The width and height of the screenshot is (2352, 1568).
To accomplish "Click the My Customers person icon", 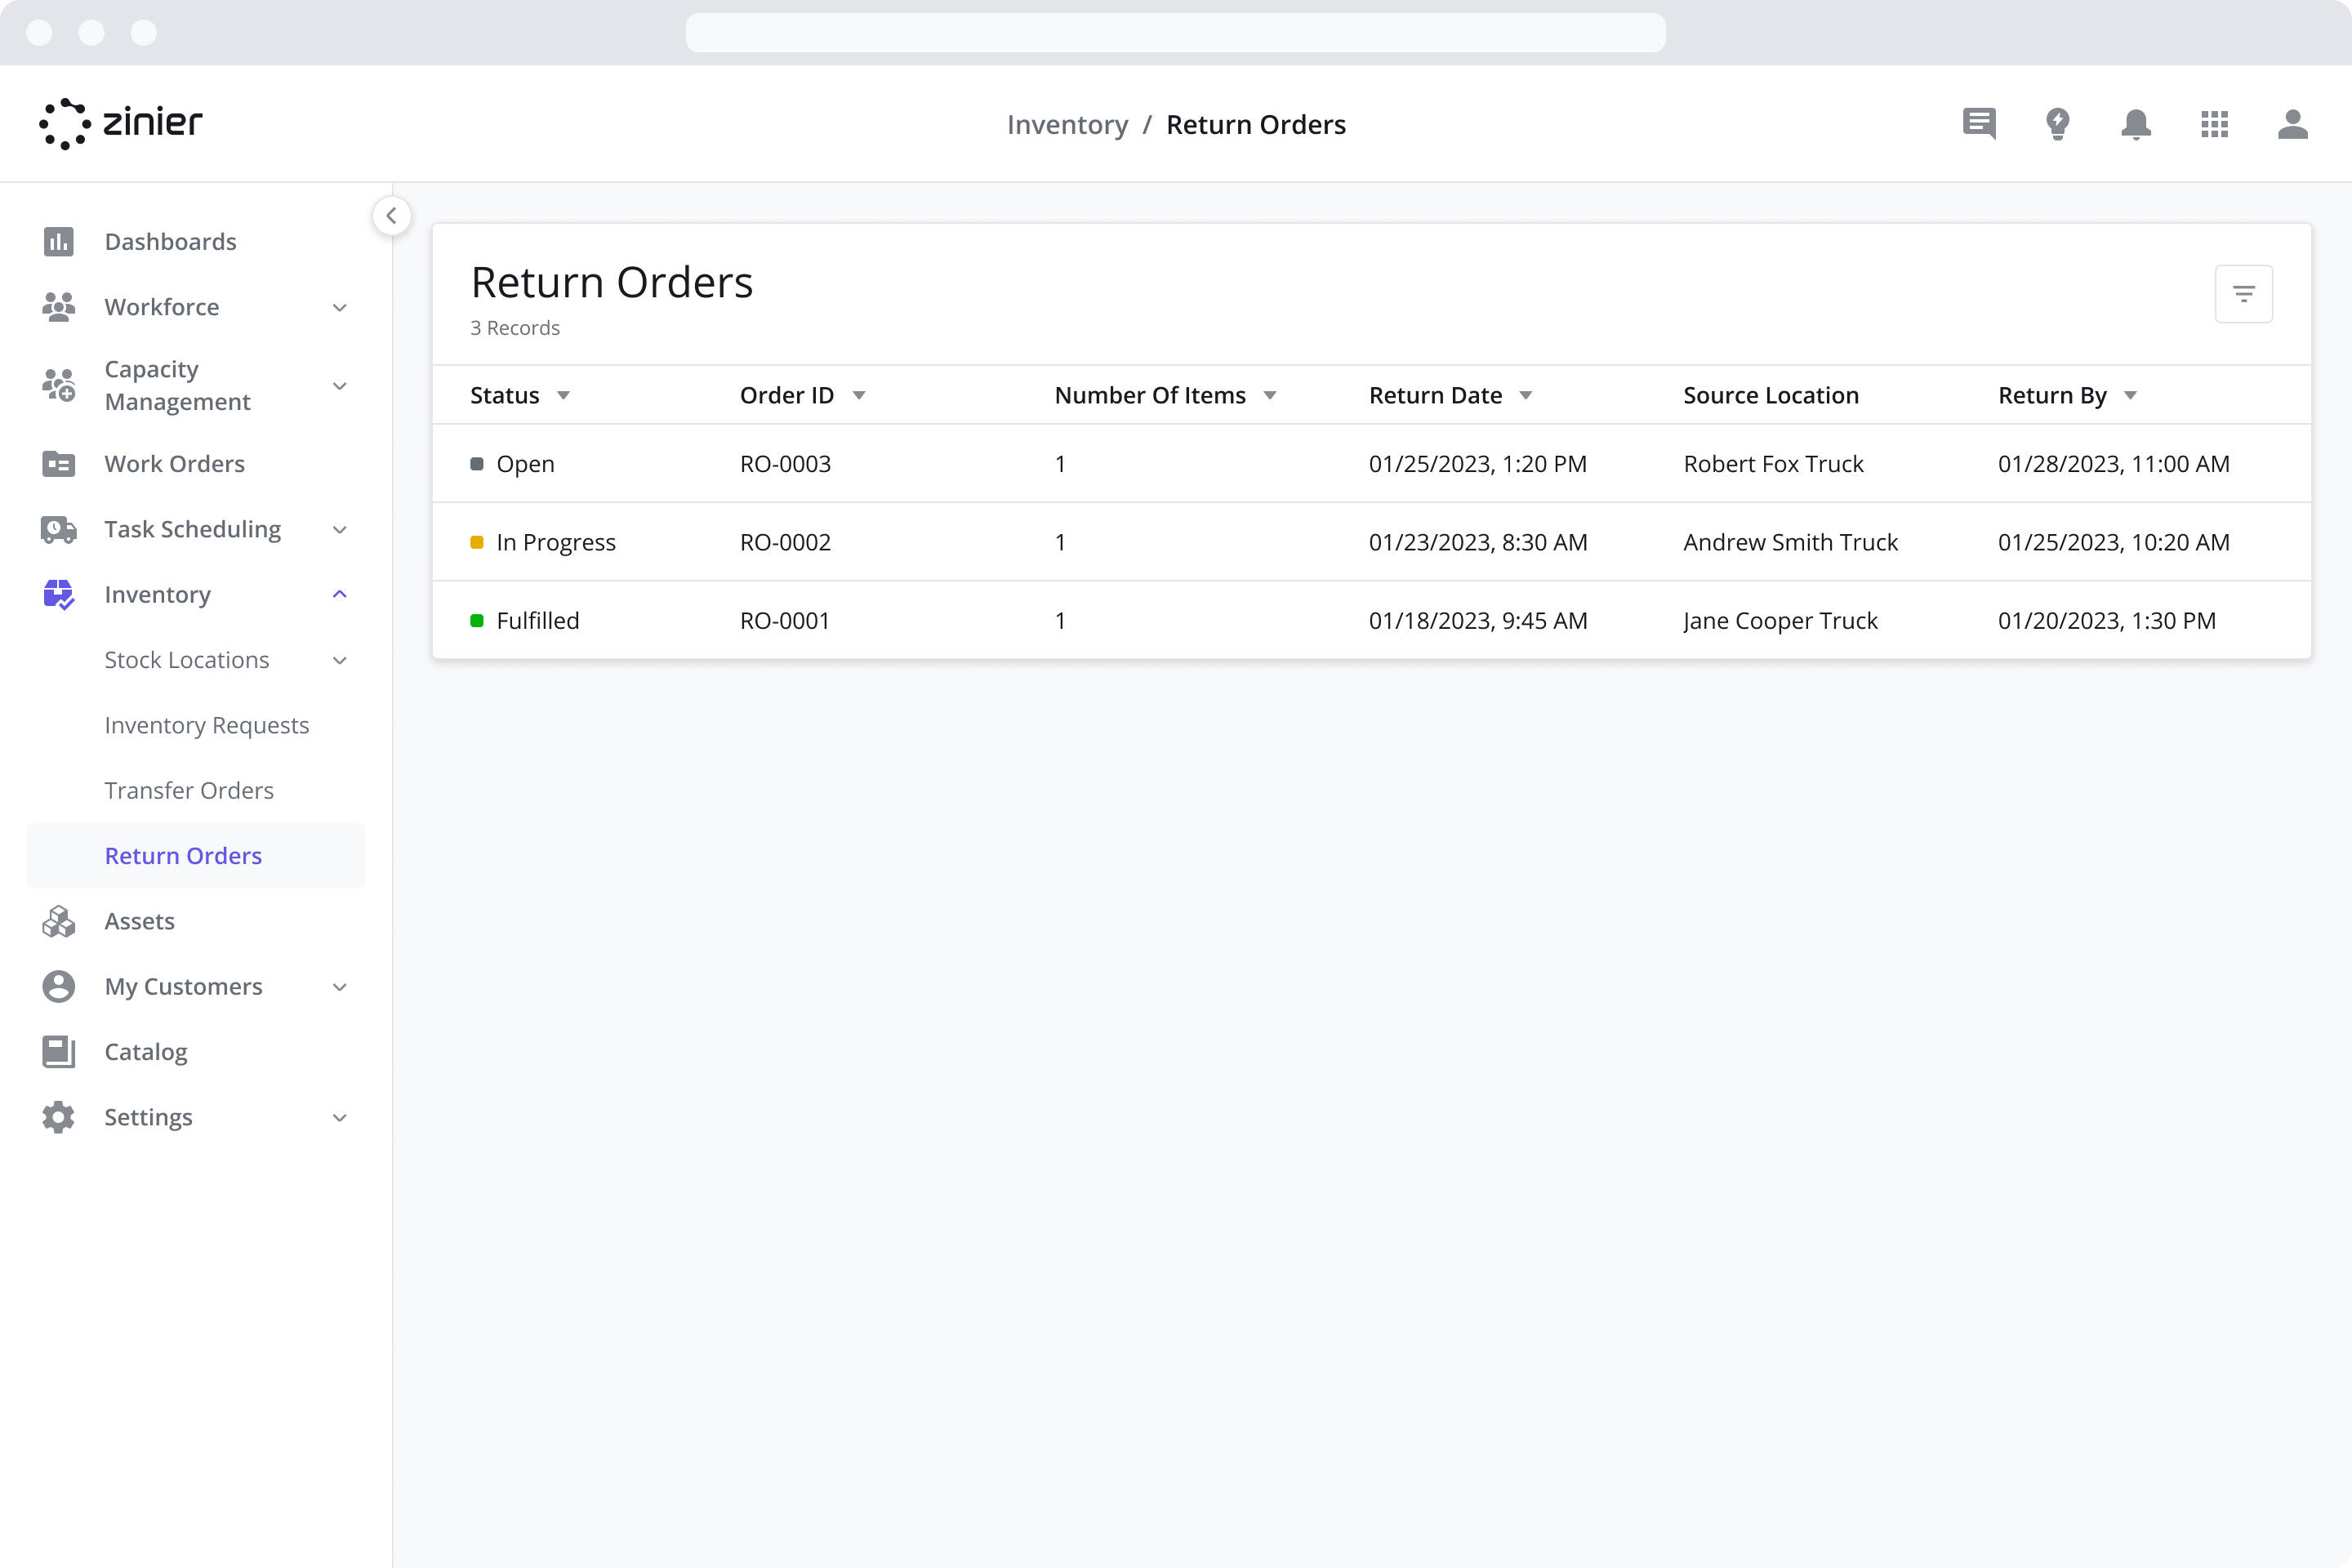I will [x=59, y=986].
